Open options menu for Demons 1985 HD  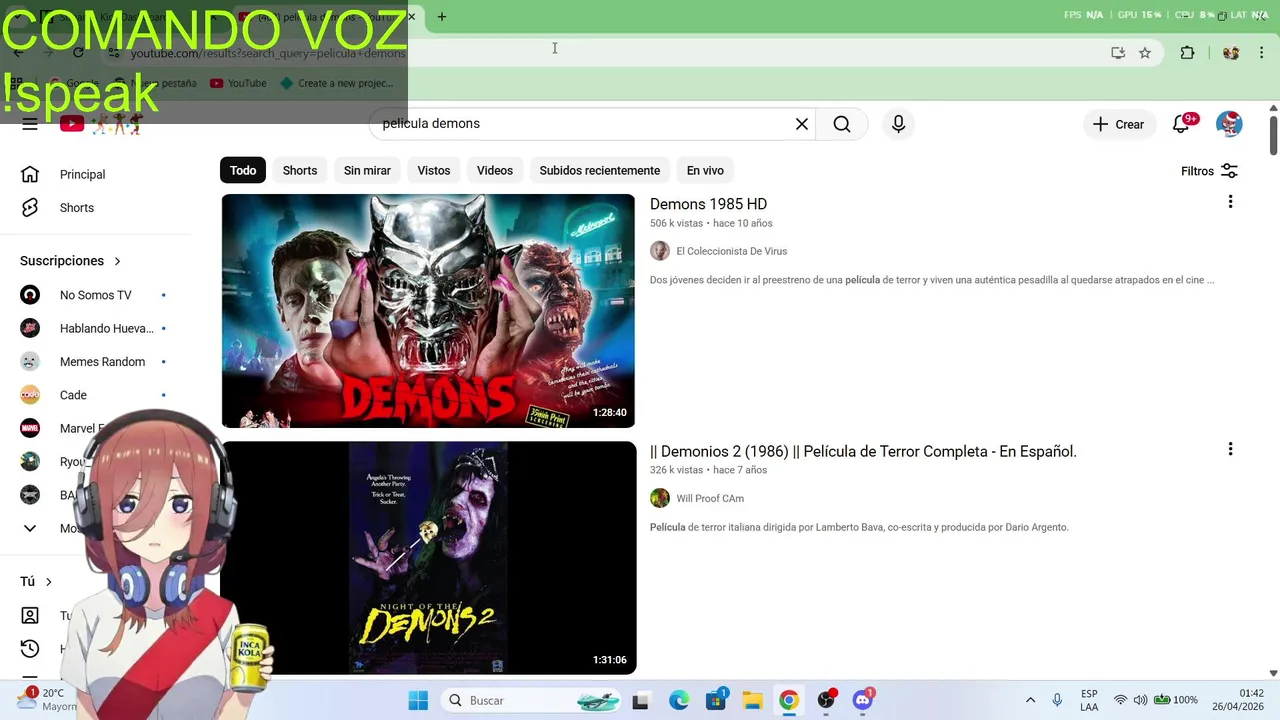(1230, 202)
